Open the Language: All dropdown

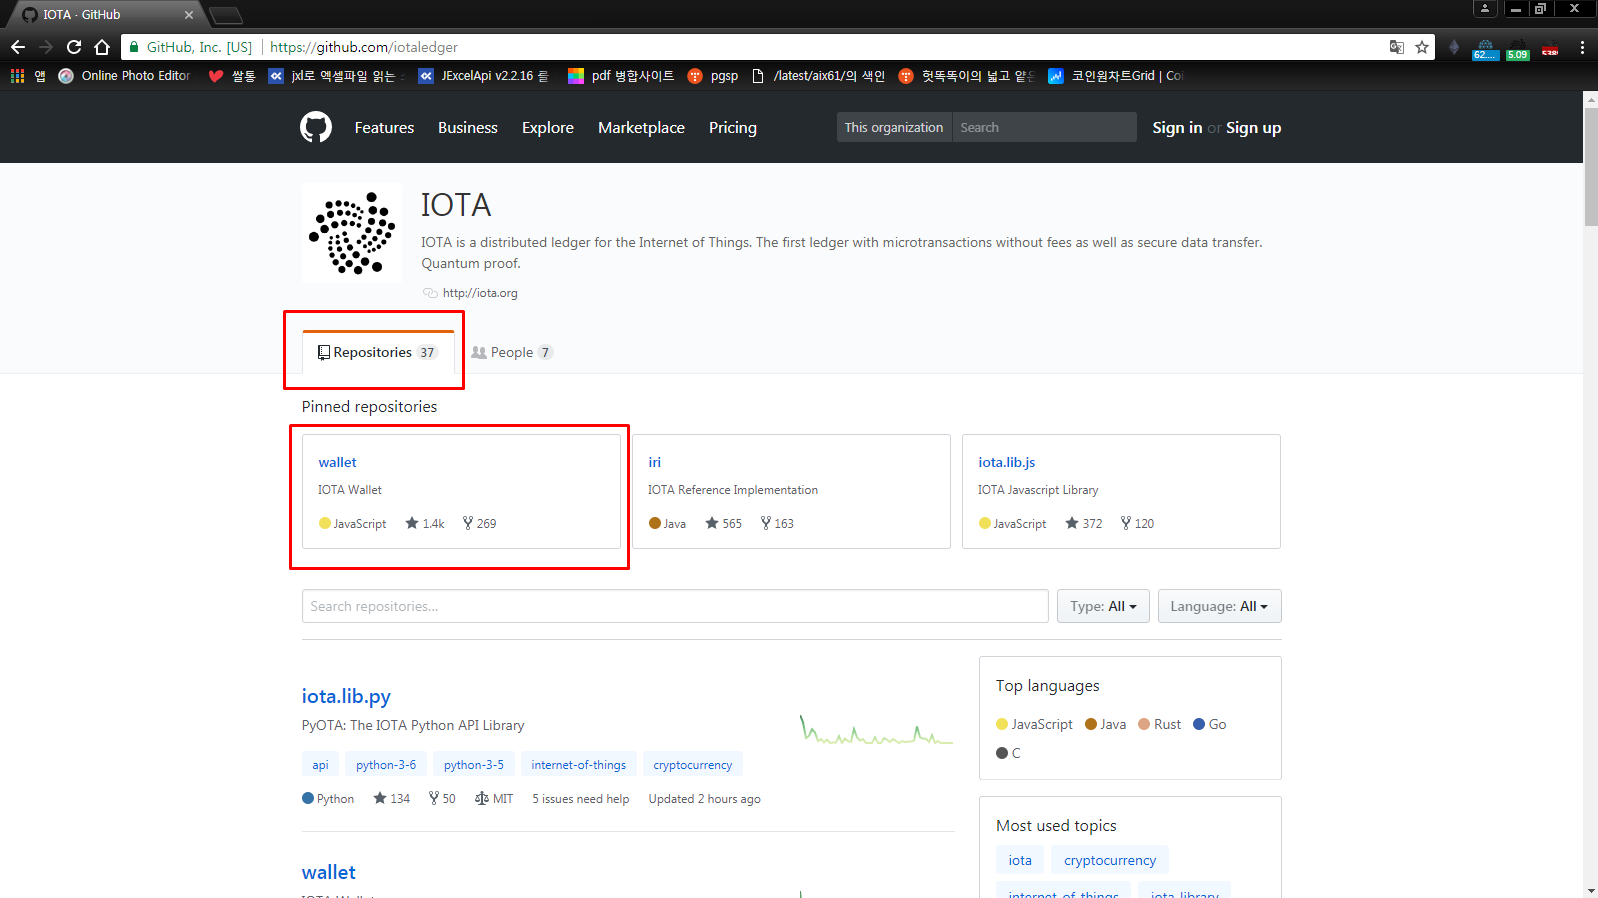coord(1219,606)
